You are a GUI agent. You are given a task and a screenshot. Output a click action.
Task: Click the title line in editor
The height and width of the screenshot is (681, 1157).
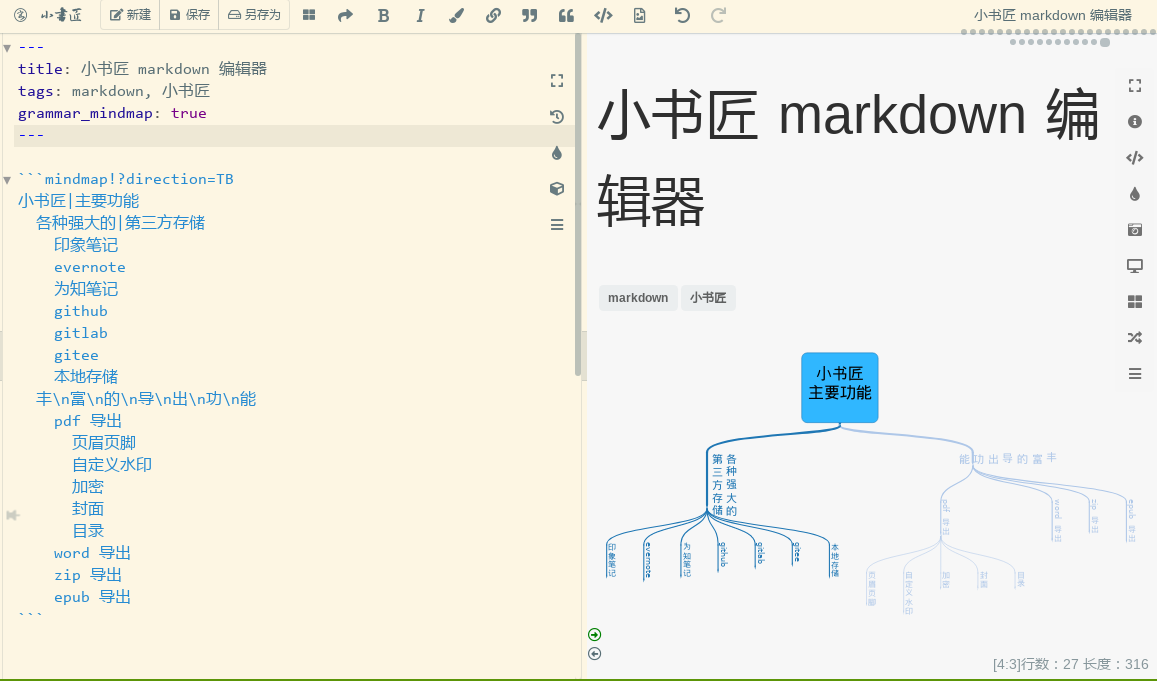(x=142, y=69)
